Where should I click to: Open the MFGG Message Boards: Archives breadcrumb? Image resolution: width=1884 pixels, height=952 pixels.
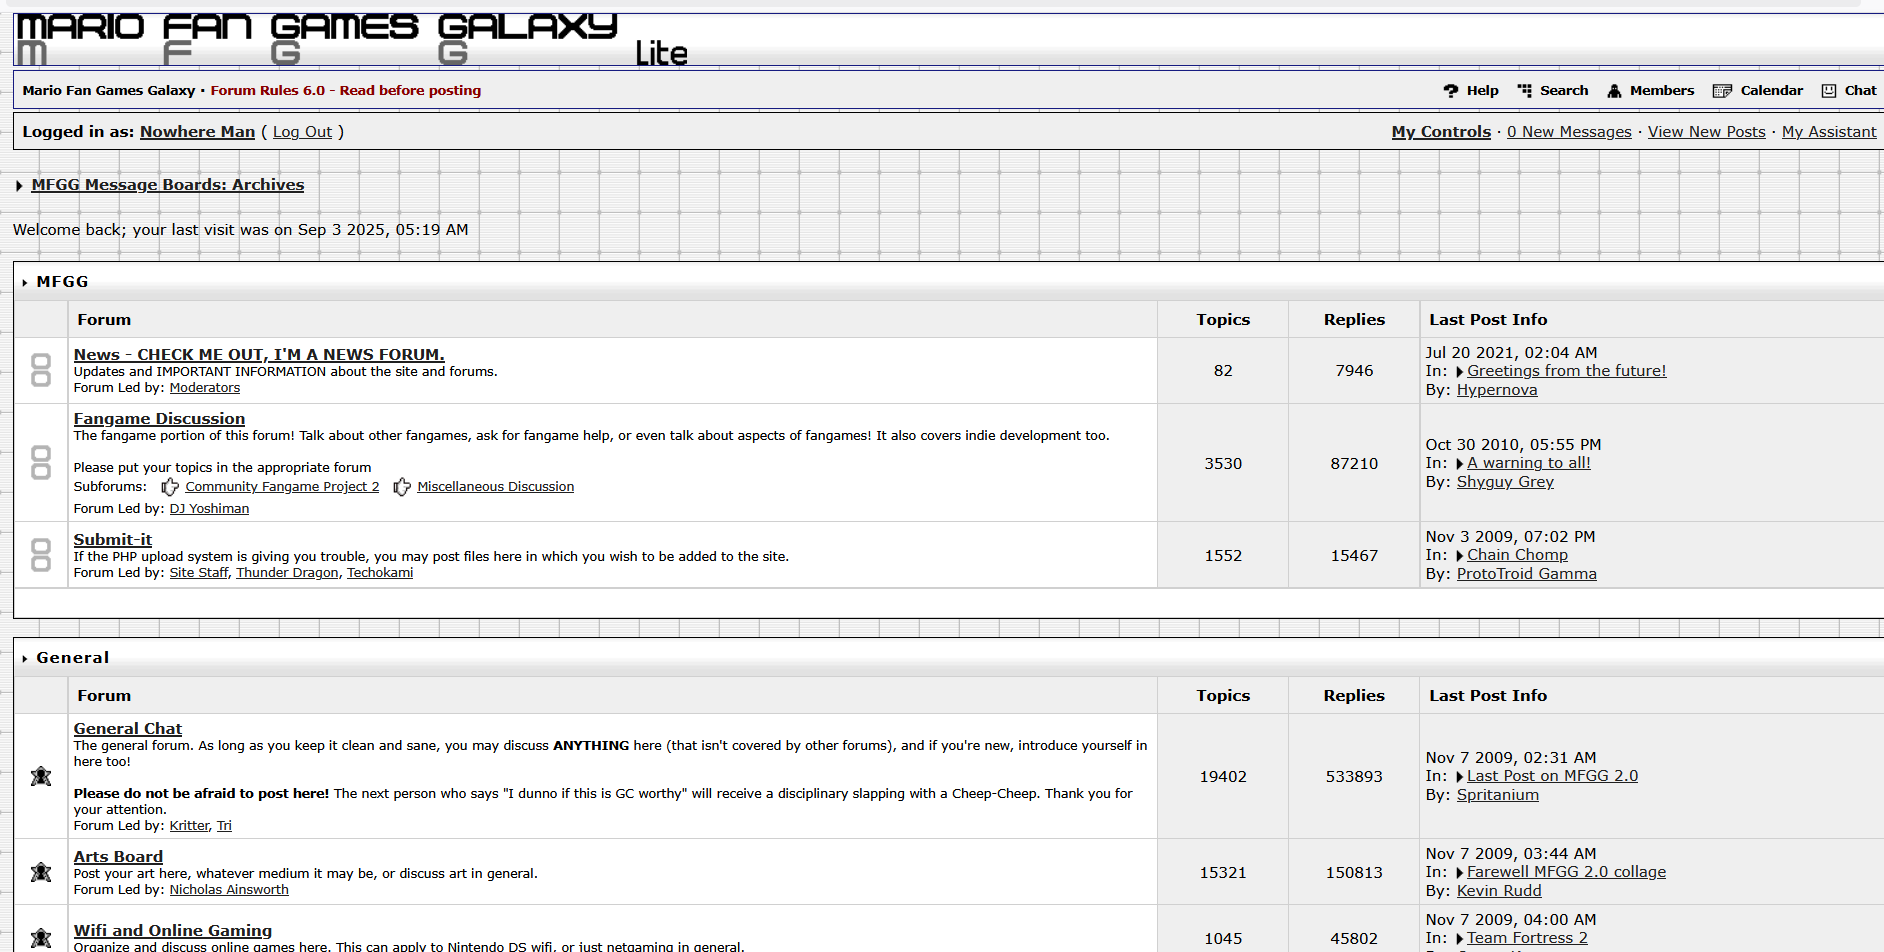pyautogui.click(x=168, y=185)
